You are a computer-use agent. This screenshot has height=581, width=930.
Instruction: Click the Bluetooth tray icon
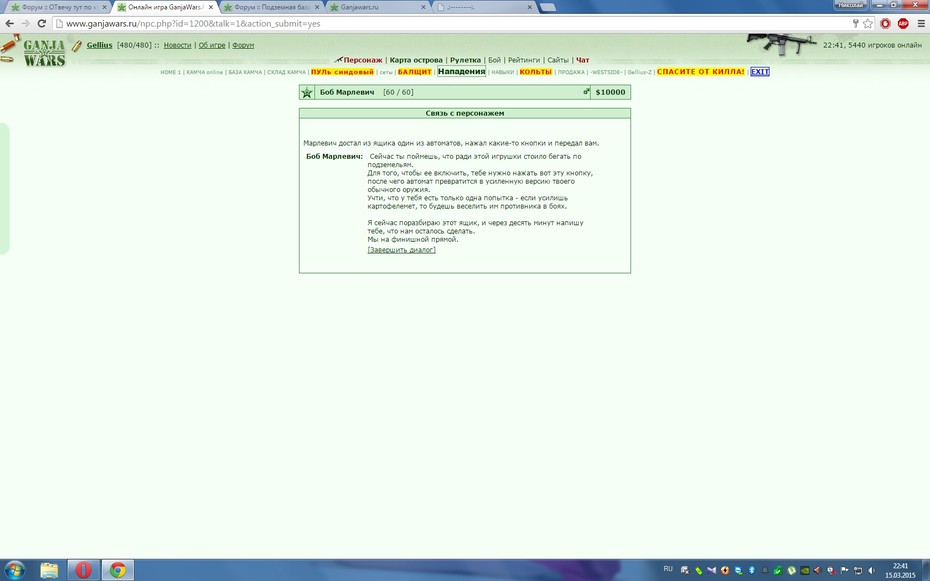[751, 570]
